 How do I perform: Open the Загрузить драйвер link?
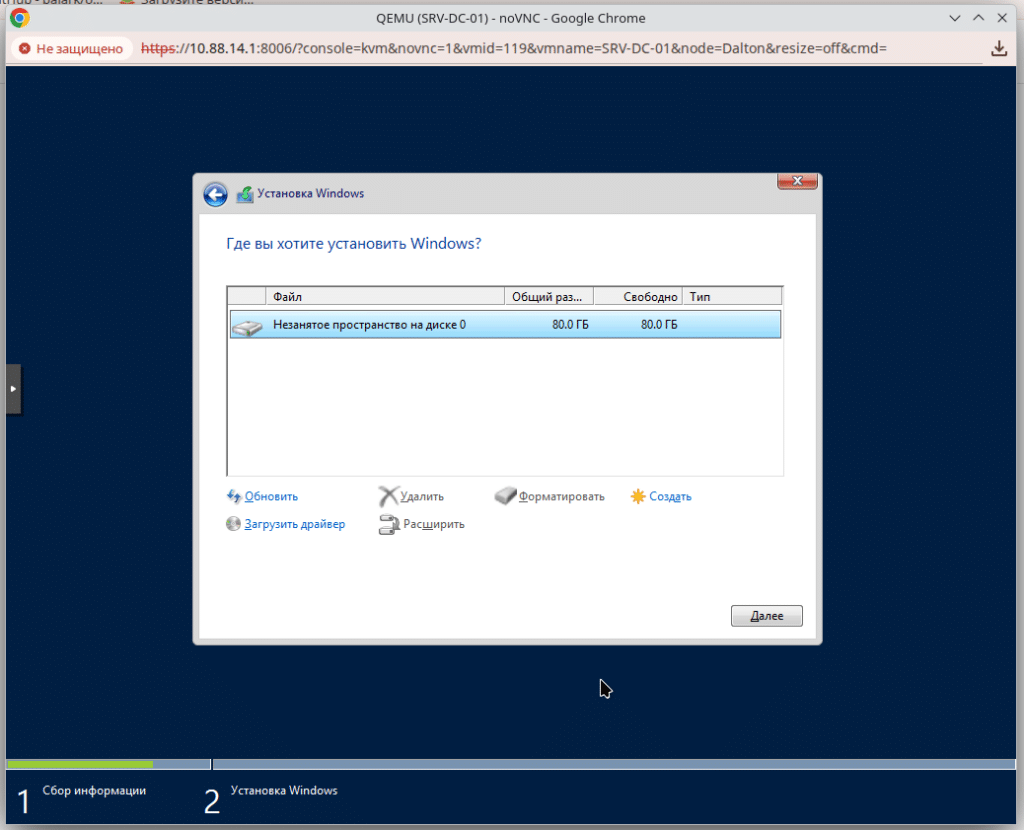tap(294, 524)
